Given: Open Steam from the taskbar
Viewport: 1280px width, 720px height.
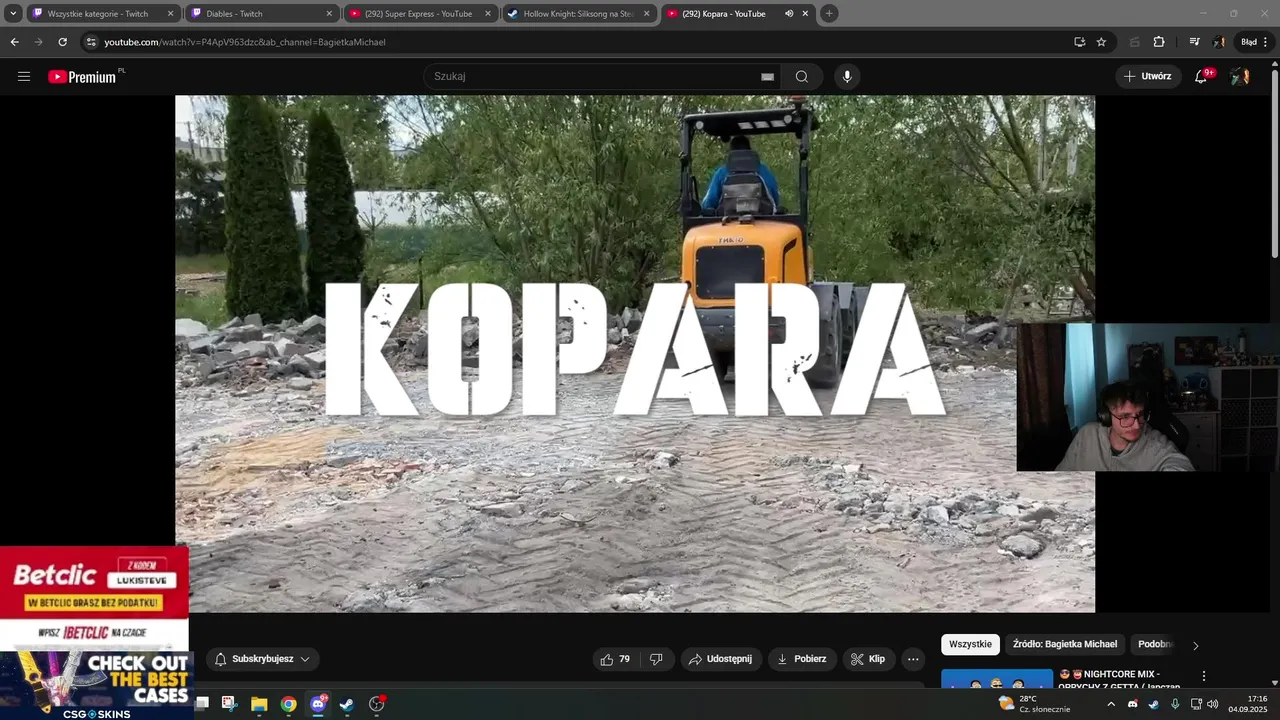Looking at the screenshot, I should 347,703.
